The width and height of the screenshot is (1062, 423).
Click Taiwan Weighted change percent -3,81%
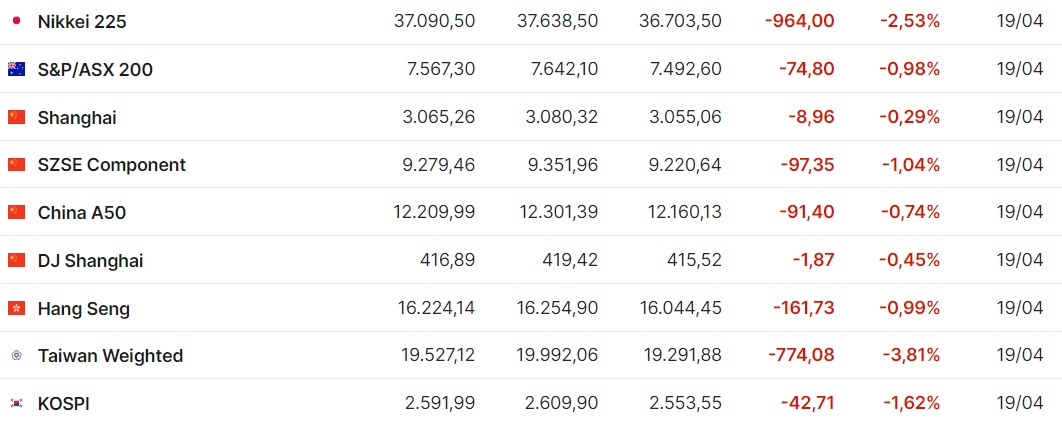[910, 355]
